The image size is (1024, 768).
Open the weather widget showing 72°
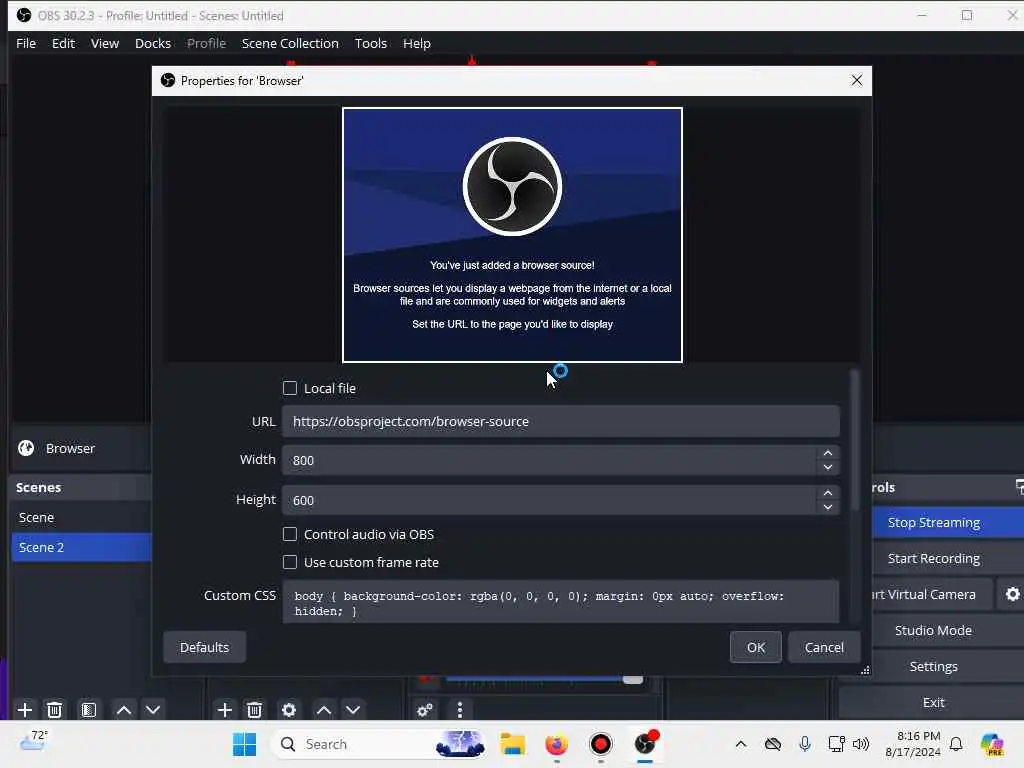click(33, 741)
